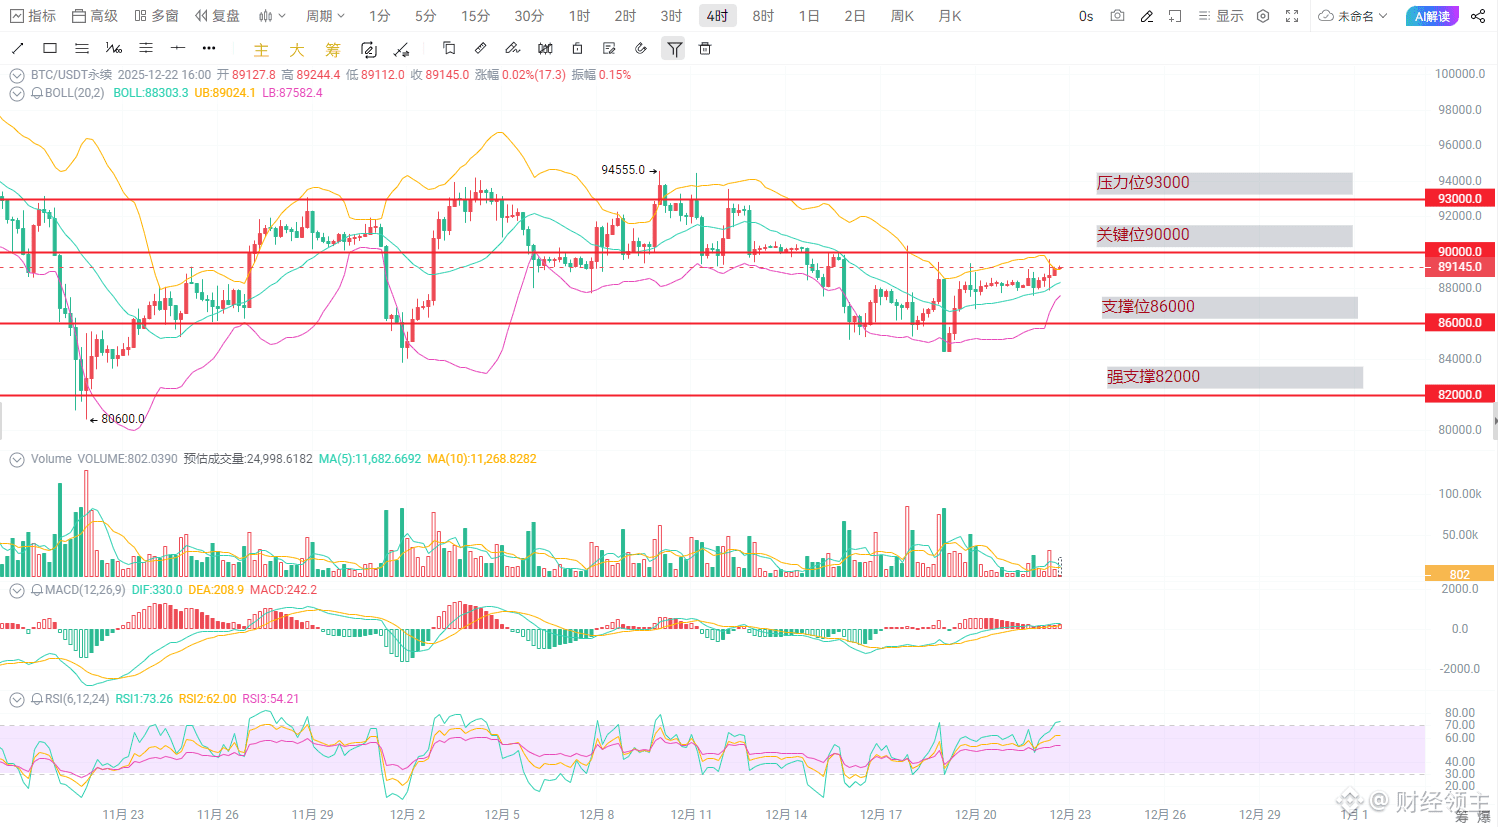Select the ruler measurement tool
Image resolution: width=1498 pixels, height=827 pixels.
click(481, 48)
